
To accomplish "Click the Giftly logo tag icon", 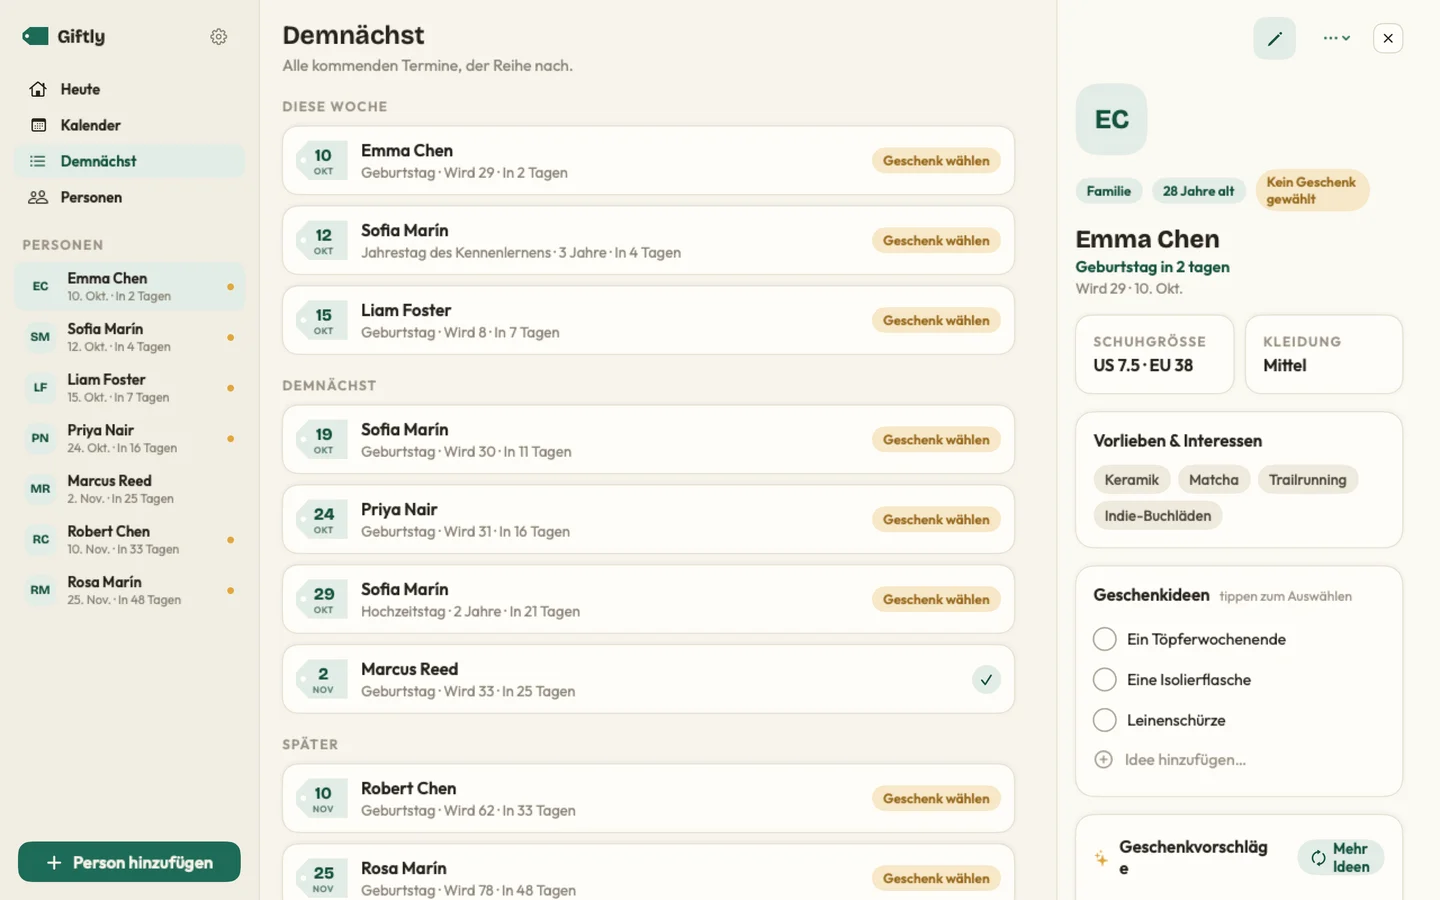I will click(x=36, y=36).
